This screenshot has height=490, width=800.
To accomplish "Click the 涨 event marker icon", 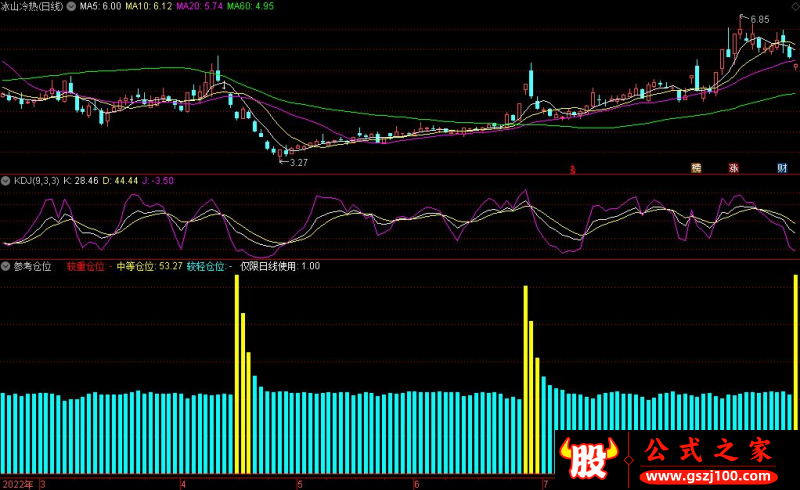I will point(733,168).
